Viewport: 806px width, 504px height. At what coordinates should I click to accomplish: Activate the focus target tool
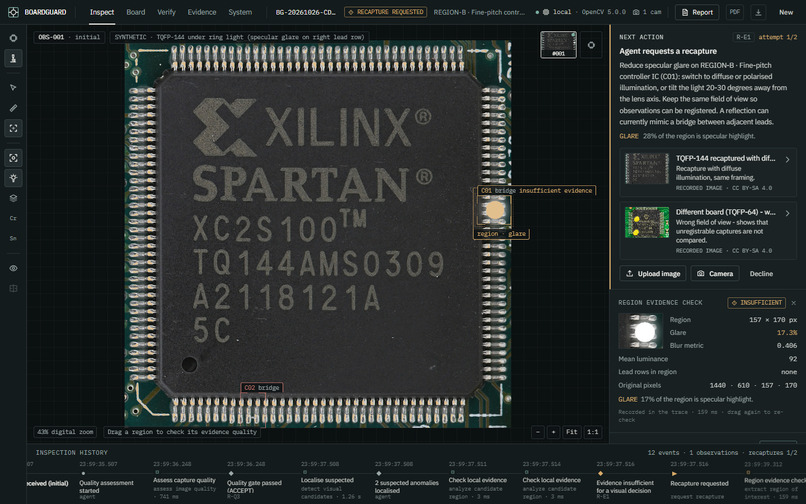tap(13, 158)
